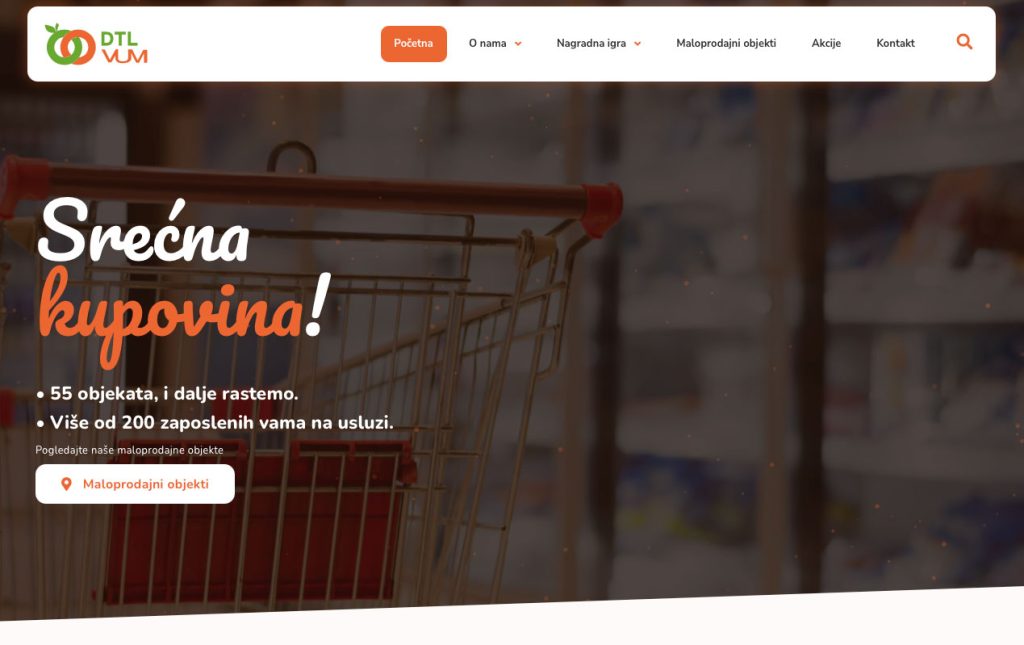Click the white Maloprodajni objekti hero button

135,484
